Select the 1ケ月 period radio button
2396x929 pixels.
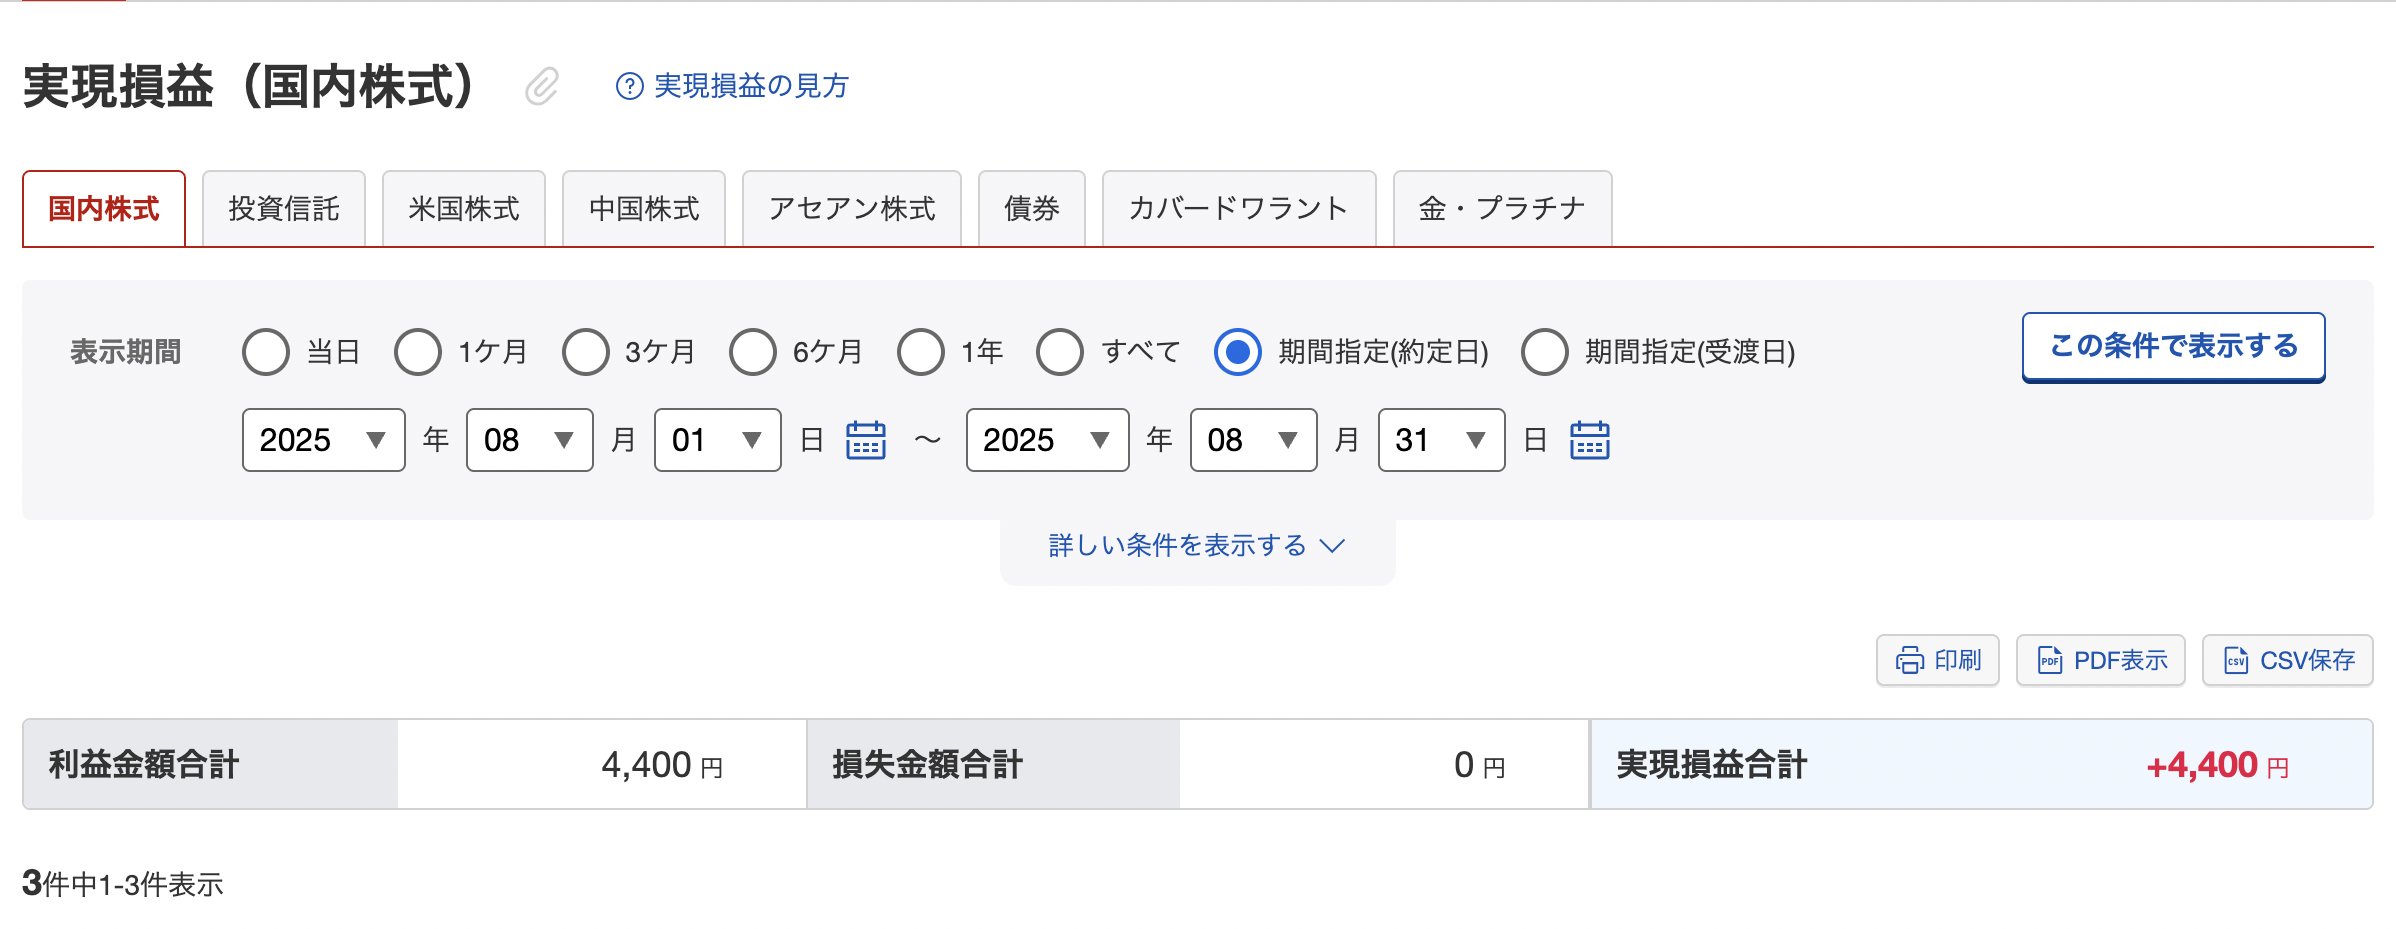(417, 352)
